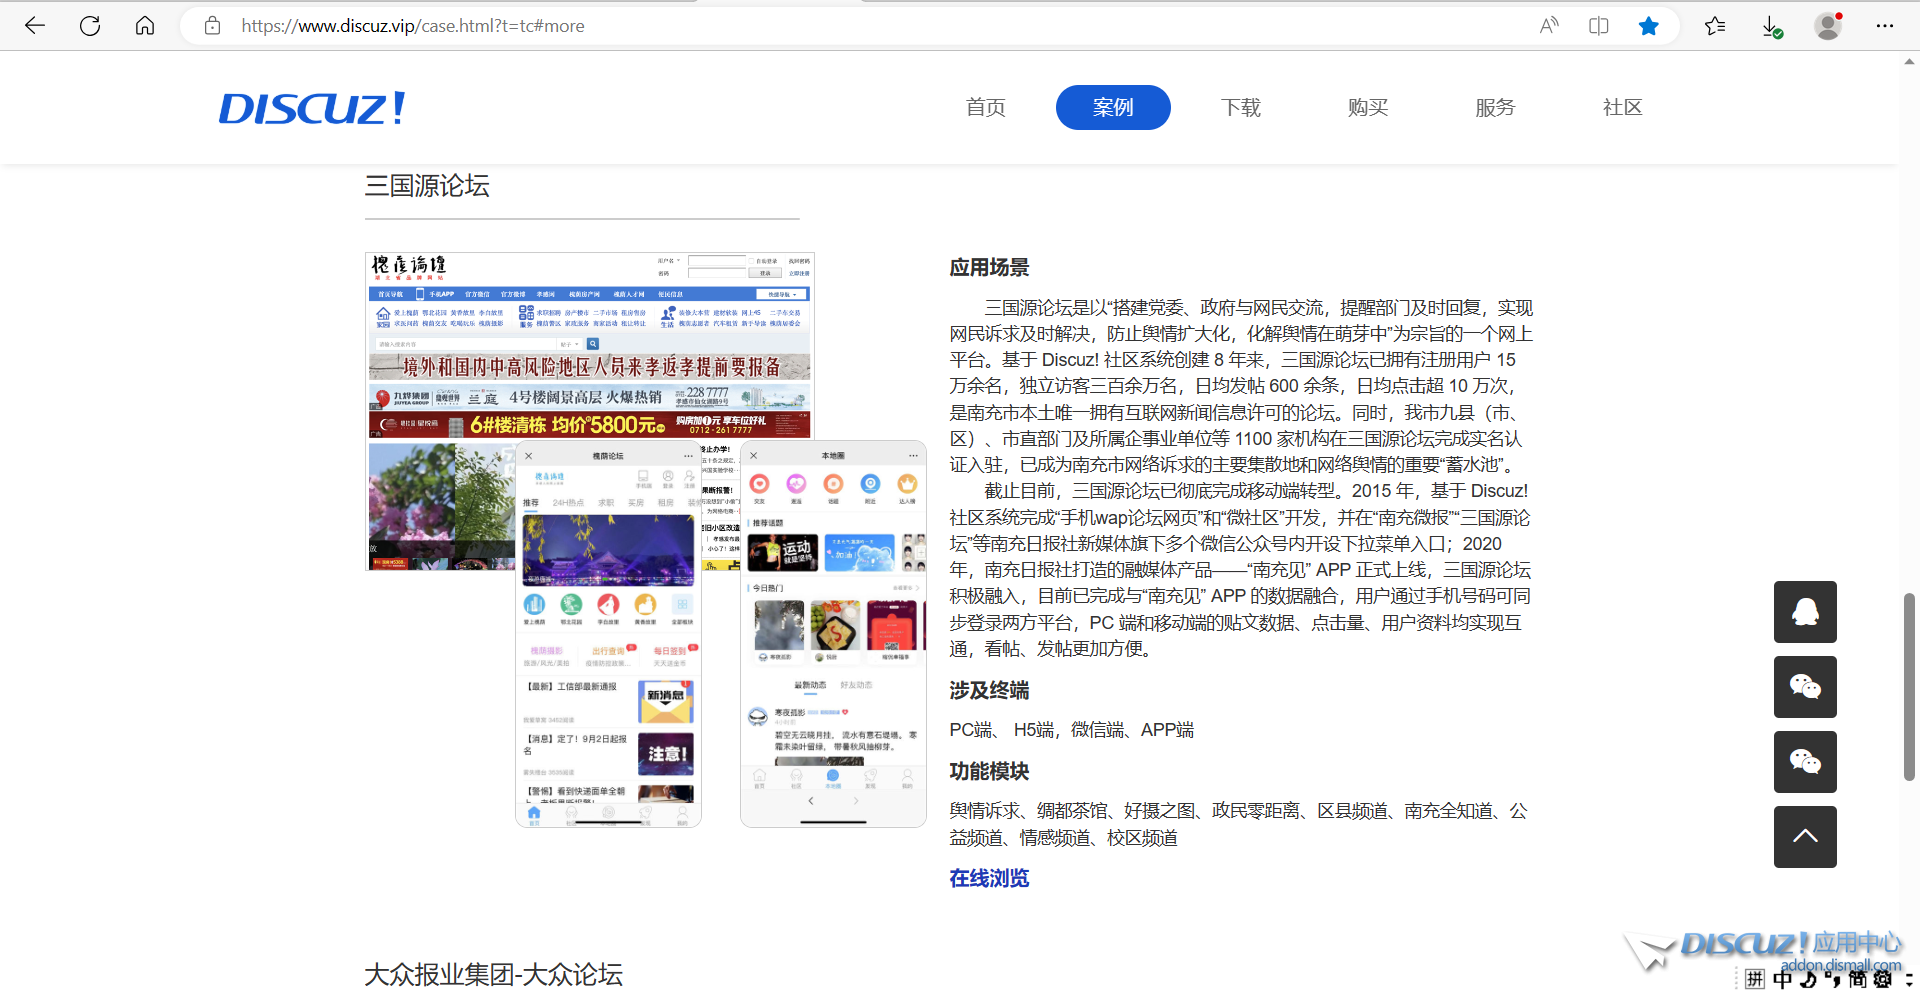Image resolution: width=1920 pixels, height=991 pixels.
Task: Click the back-to-top arrow button
Action: (1805, 836)
